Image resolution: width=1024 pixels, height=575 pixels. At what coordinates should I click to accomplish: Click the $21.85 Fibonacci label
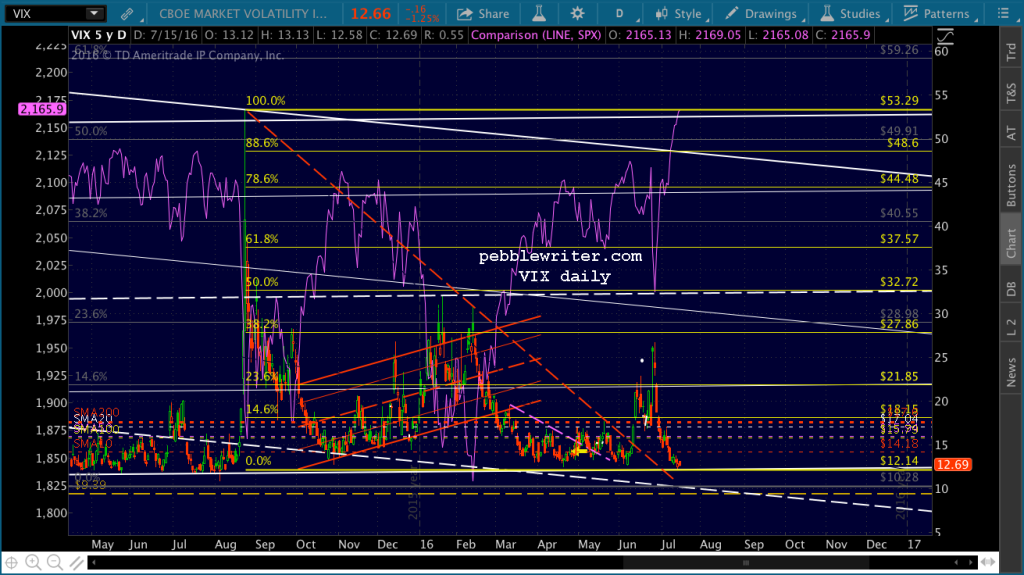tap(899, 376)
